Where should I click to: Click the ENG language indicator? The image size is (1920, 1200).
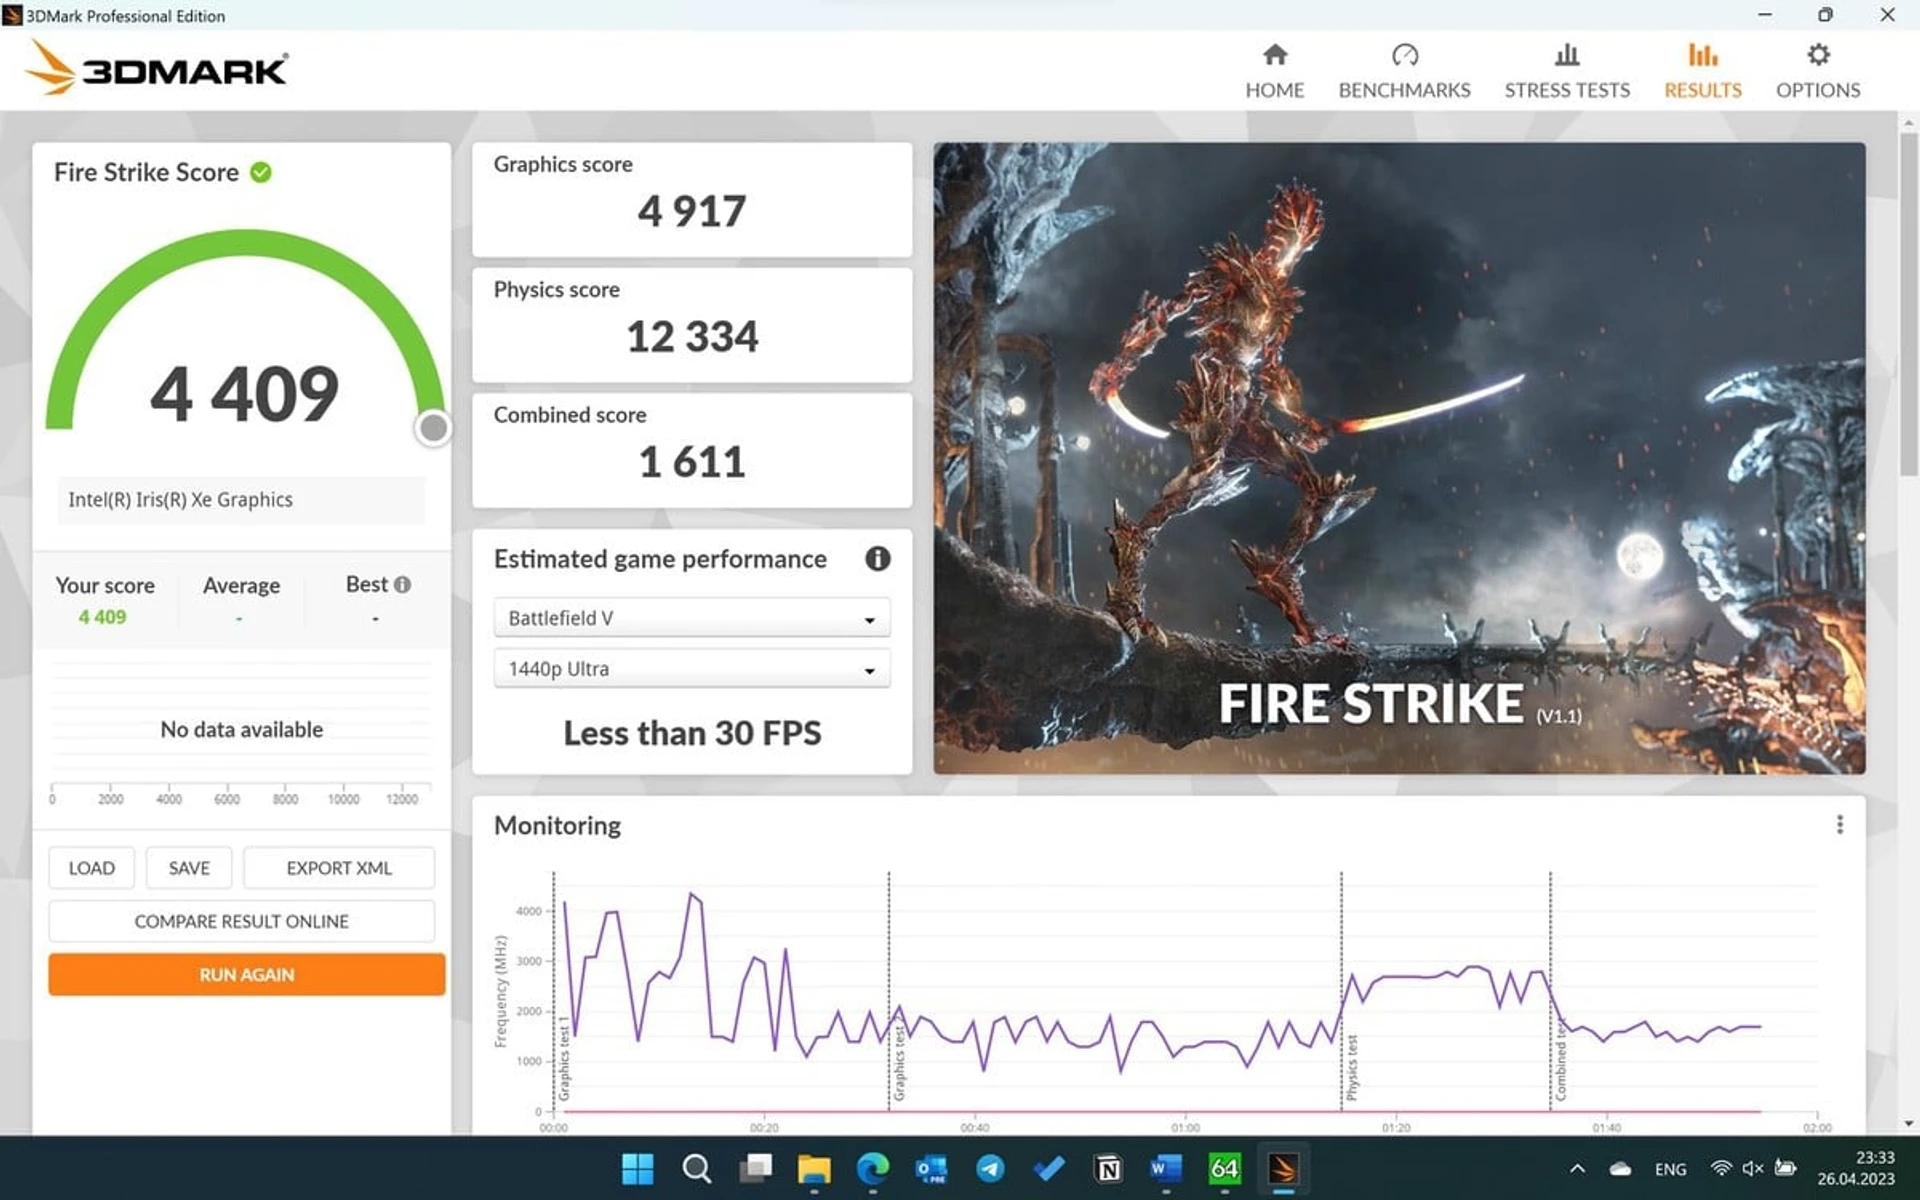tap(1670, 1168)
